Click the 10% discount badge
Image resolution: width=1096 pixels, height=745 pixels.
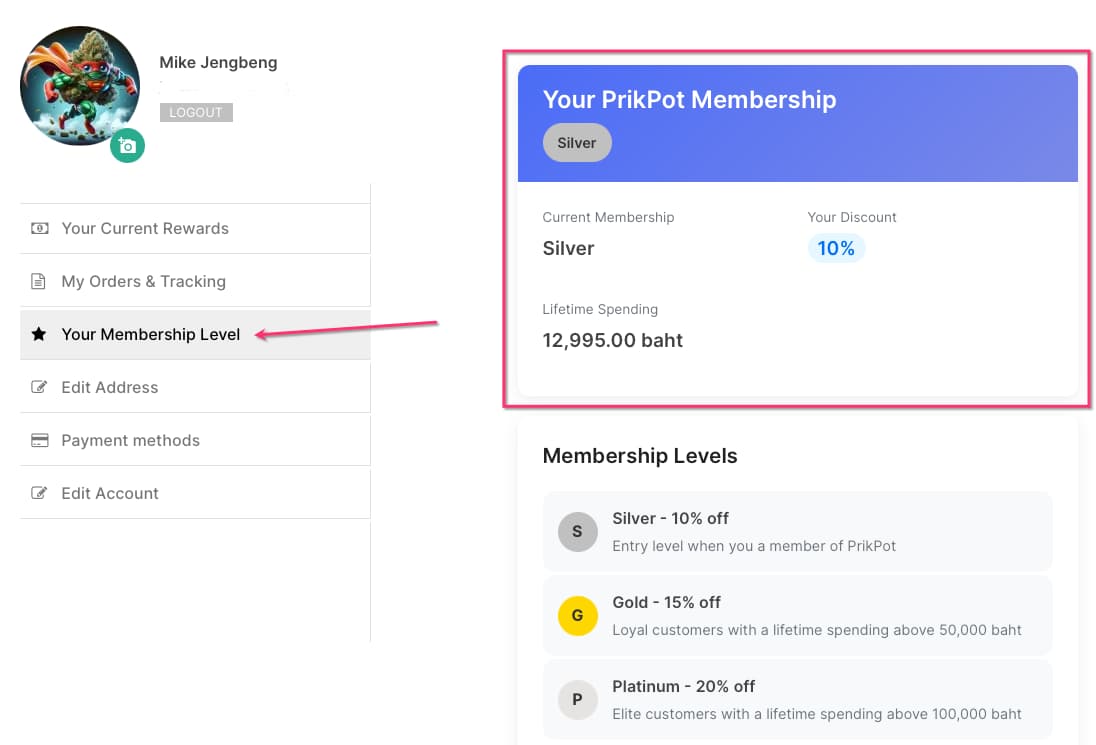[836, 248]
